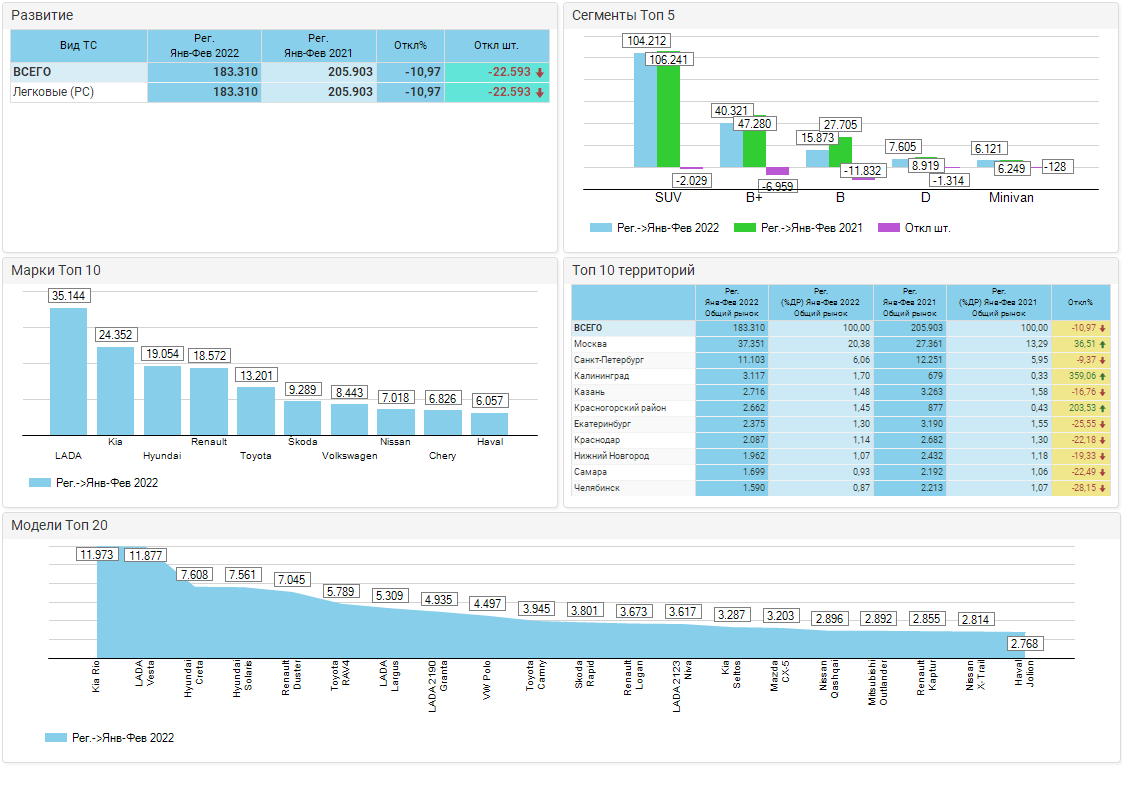Toggle green Янв-Фев 2021 series in segments legend

[x=745, y=228]
